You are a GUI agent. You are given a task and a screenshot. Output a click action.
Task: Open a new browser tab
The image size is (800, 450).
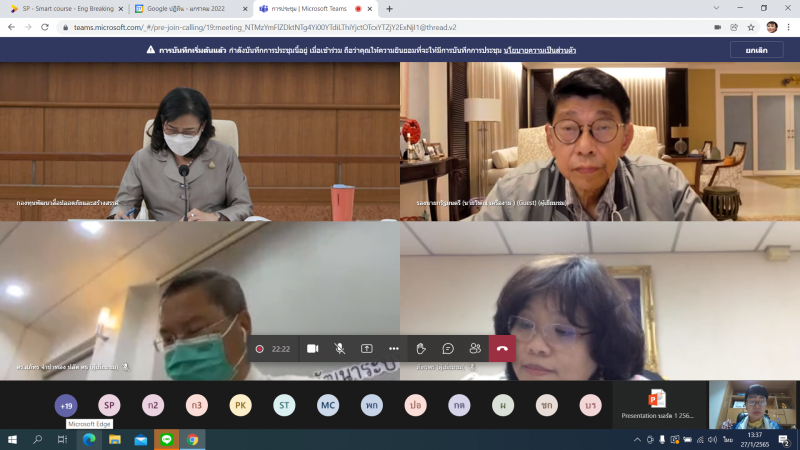tap(389, 9)
